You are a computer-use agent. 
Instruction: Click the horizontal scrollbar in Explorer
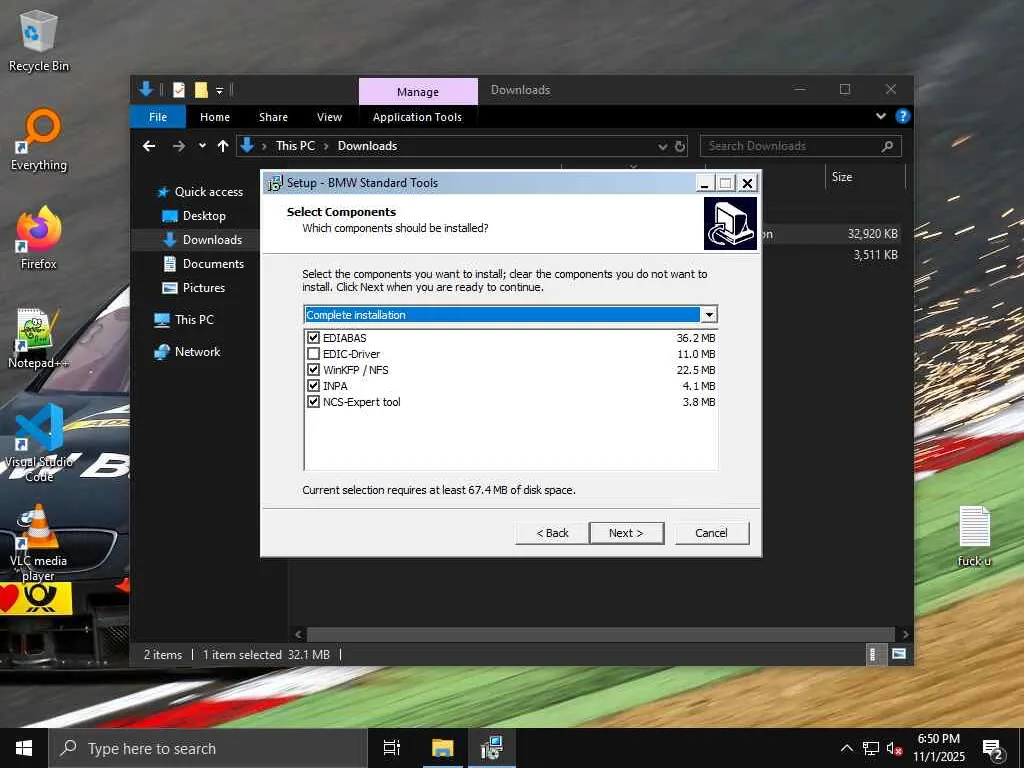pos(600,634)
